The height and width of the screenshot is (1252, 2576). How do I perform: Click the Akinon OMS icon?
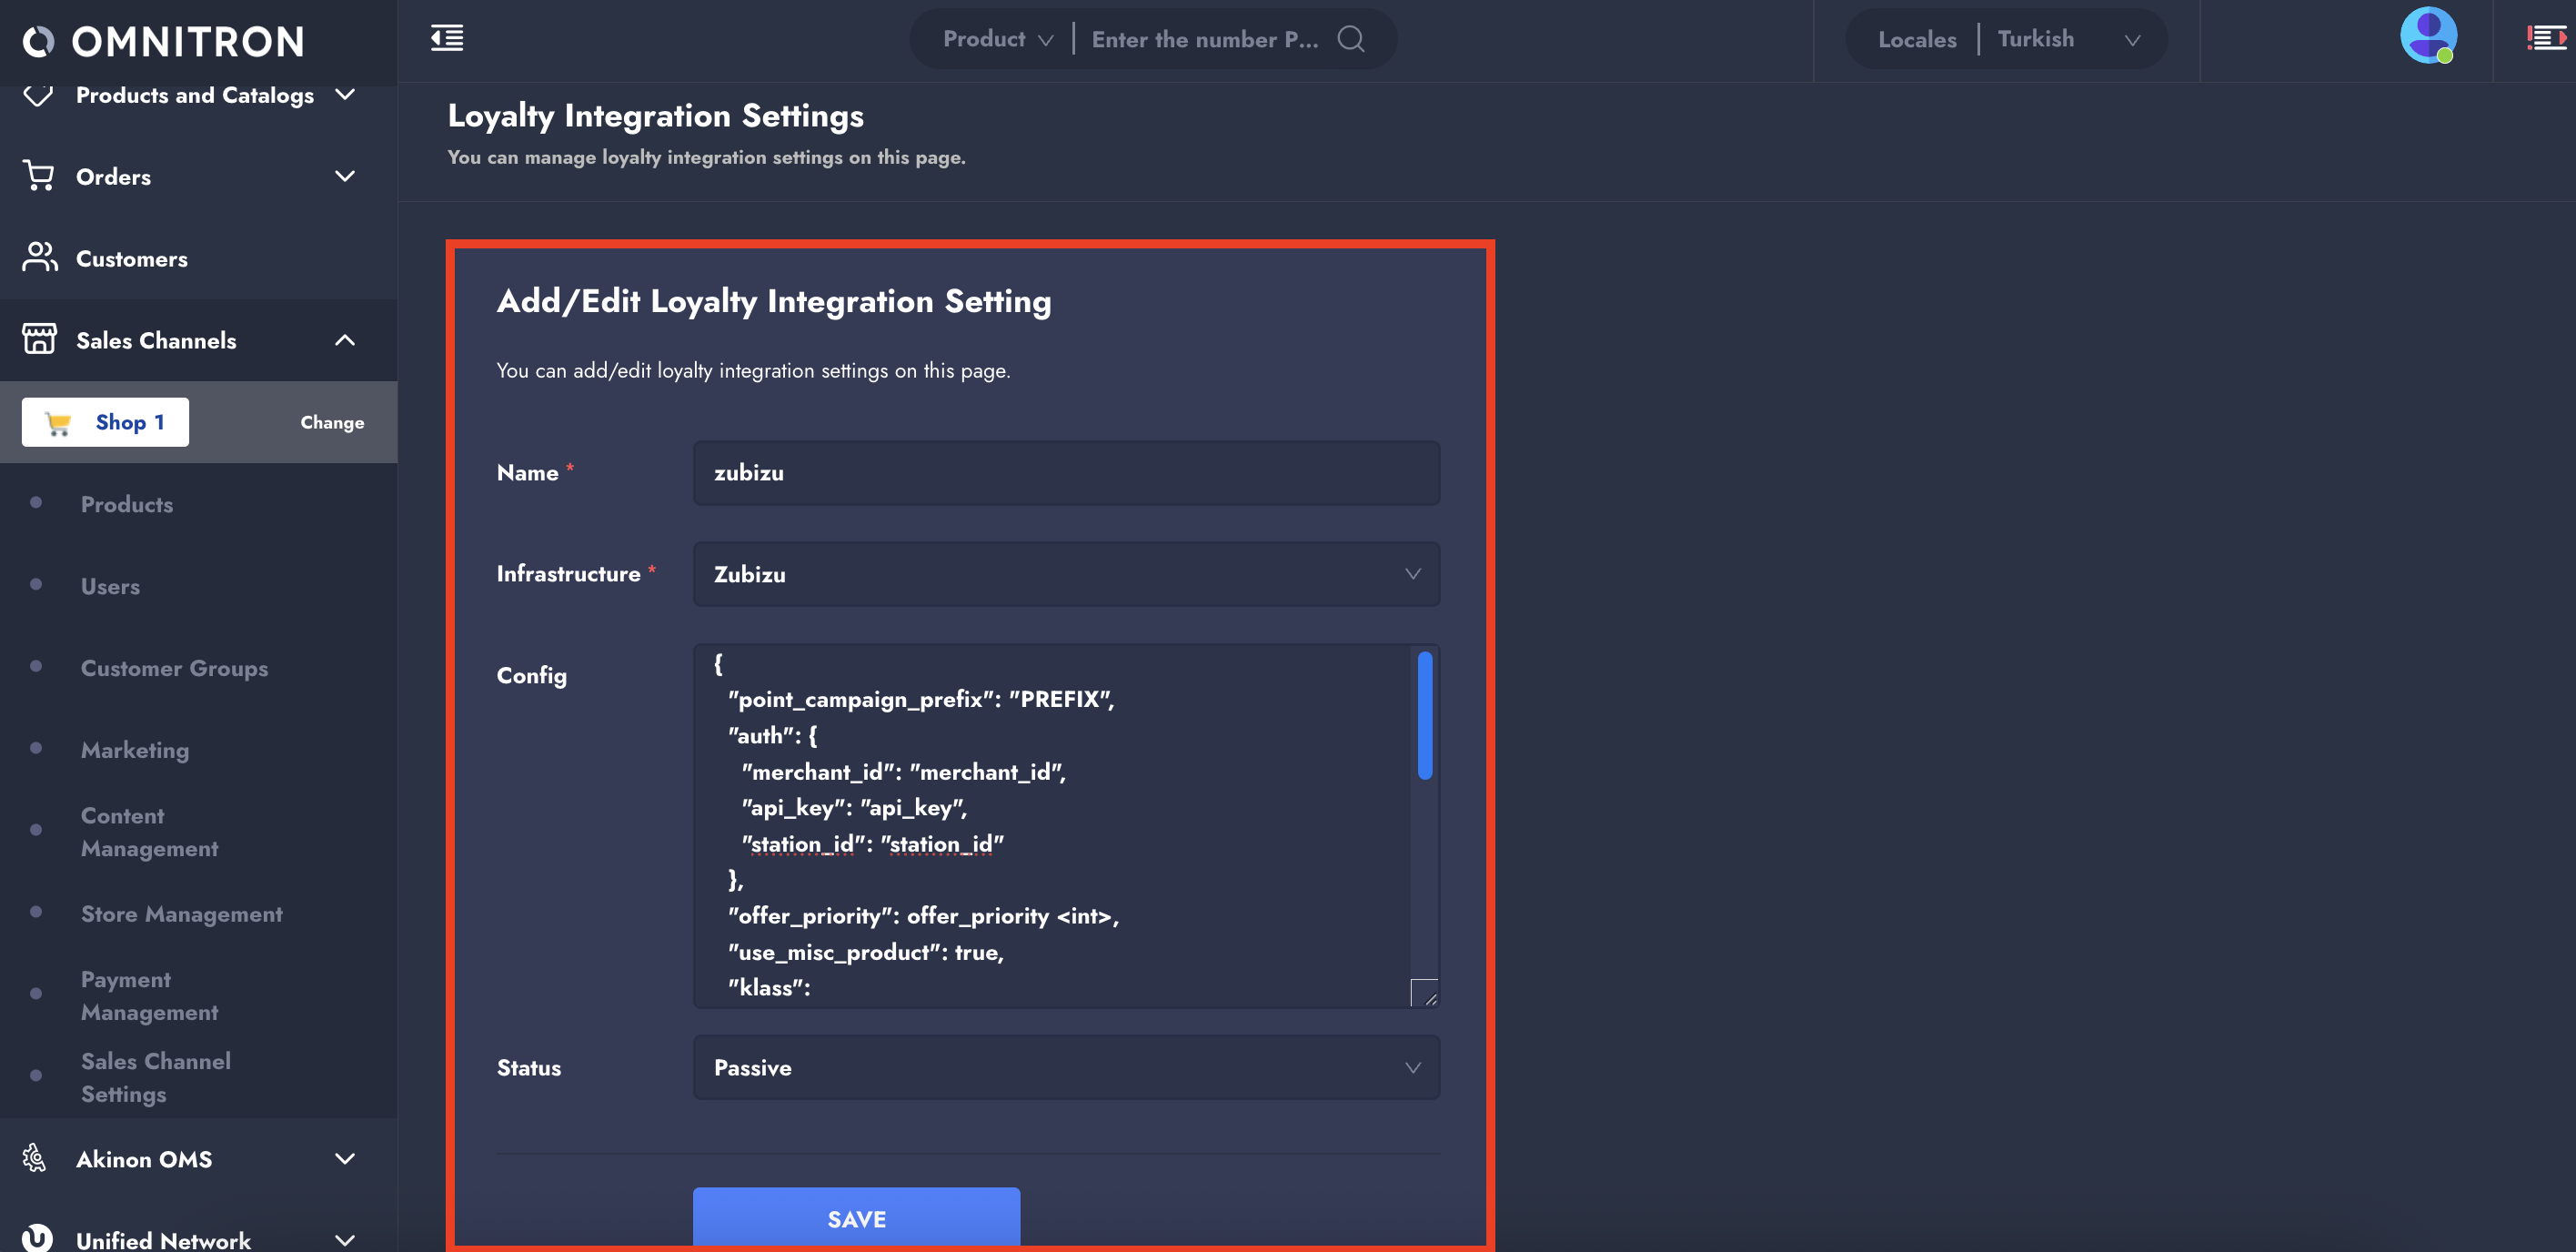[x=35, y=1158]
